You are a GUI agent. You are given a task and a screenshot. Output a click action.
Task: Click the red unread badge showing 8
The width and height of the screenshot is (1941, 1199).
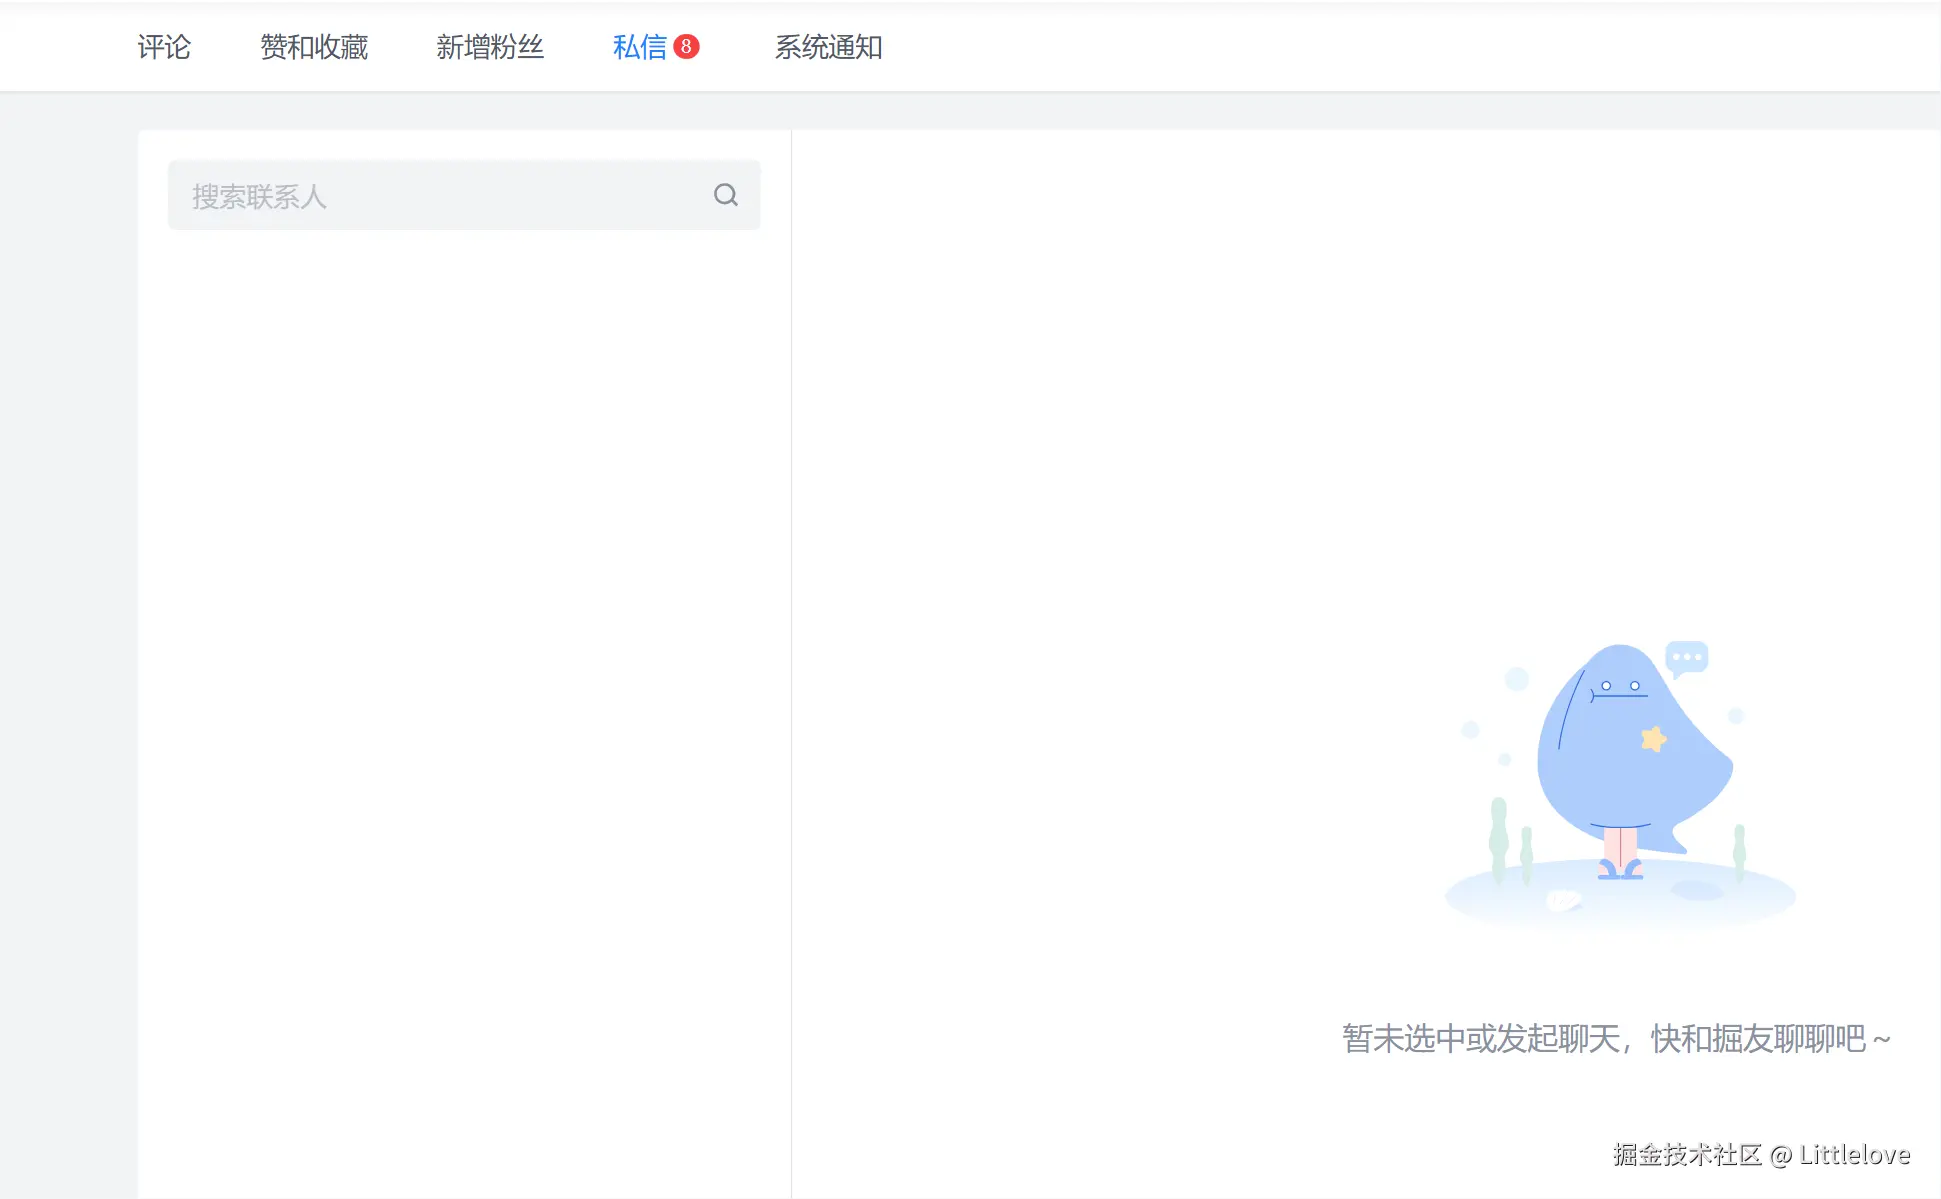tap(686, 47)
